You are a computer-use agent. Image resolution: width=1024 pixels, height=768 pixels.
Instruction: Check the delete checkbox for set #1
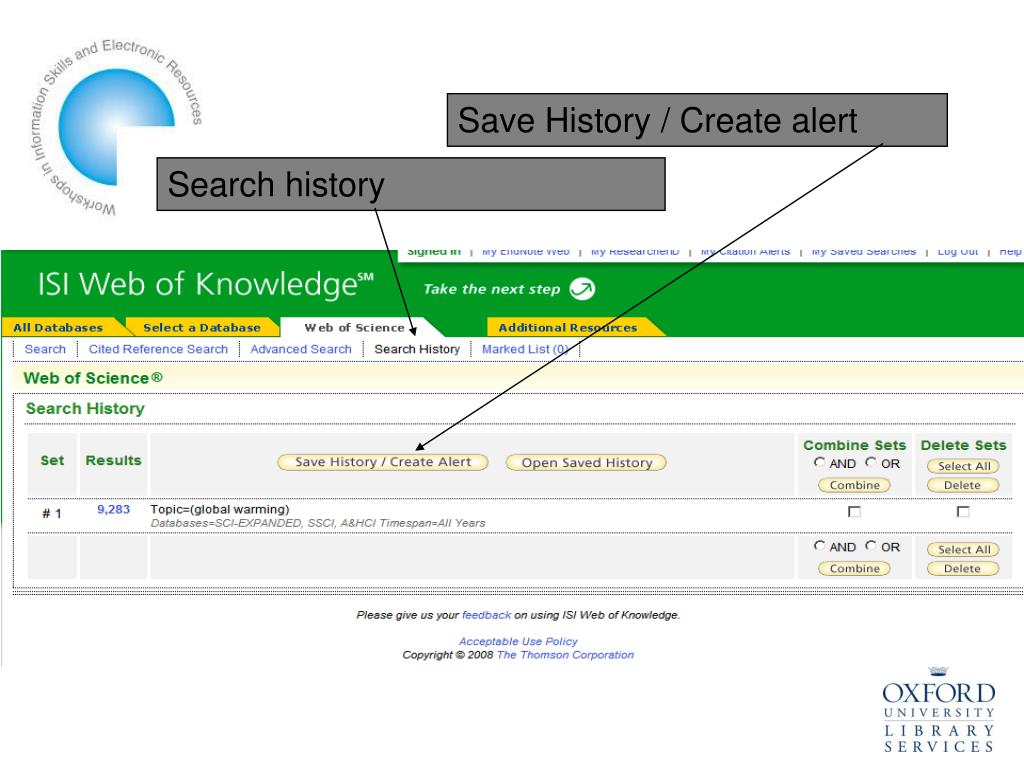tap(963, 511)
